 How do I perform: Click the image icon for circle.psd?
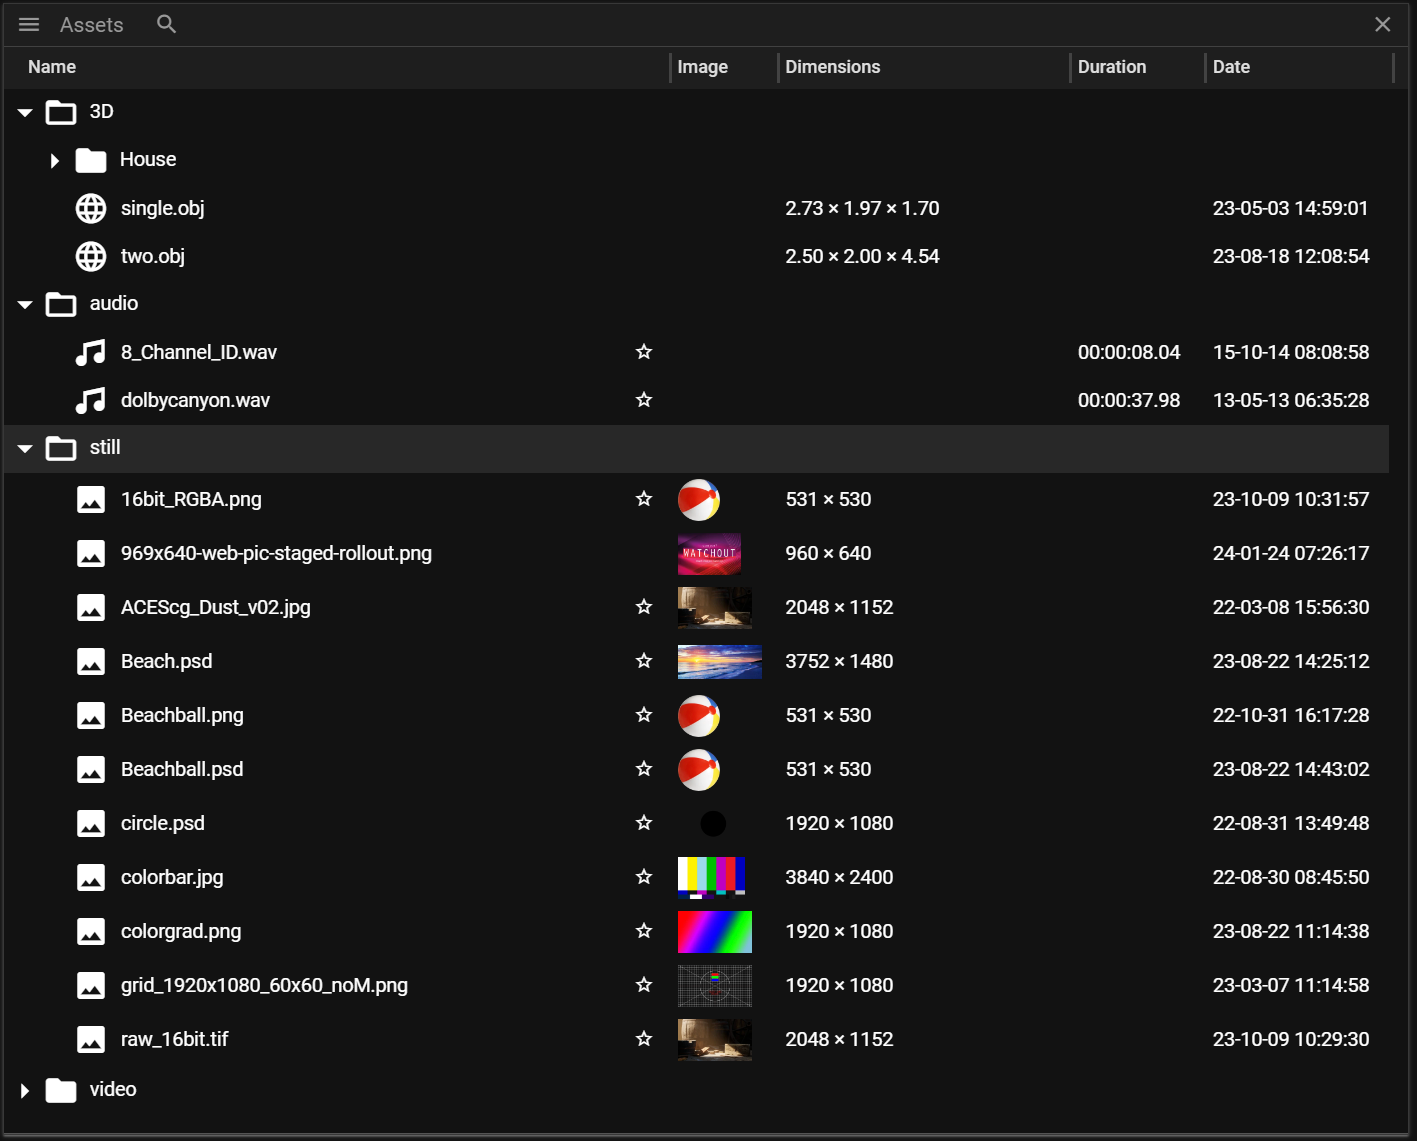click(91, 823)
